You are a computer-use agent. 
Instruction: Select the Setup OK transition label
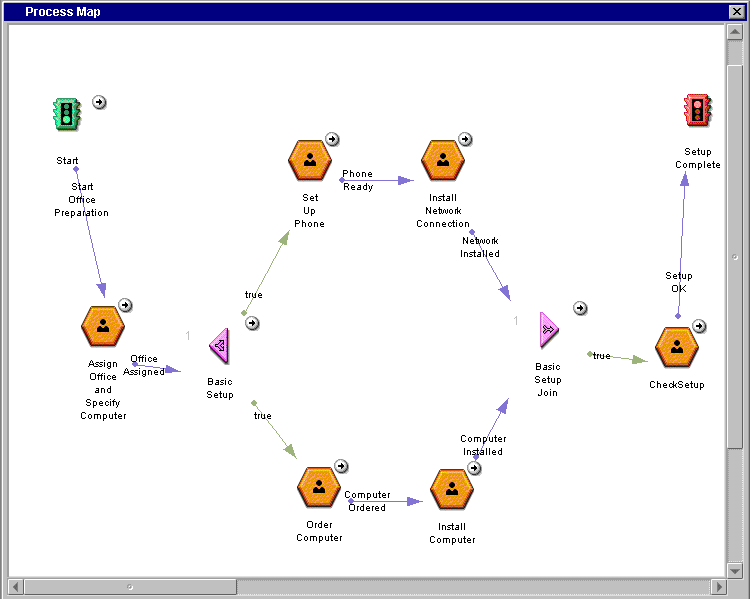(x=679, y=282)
